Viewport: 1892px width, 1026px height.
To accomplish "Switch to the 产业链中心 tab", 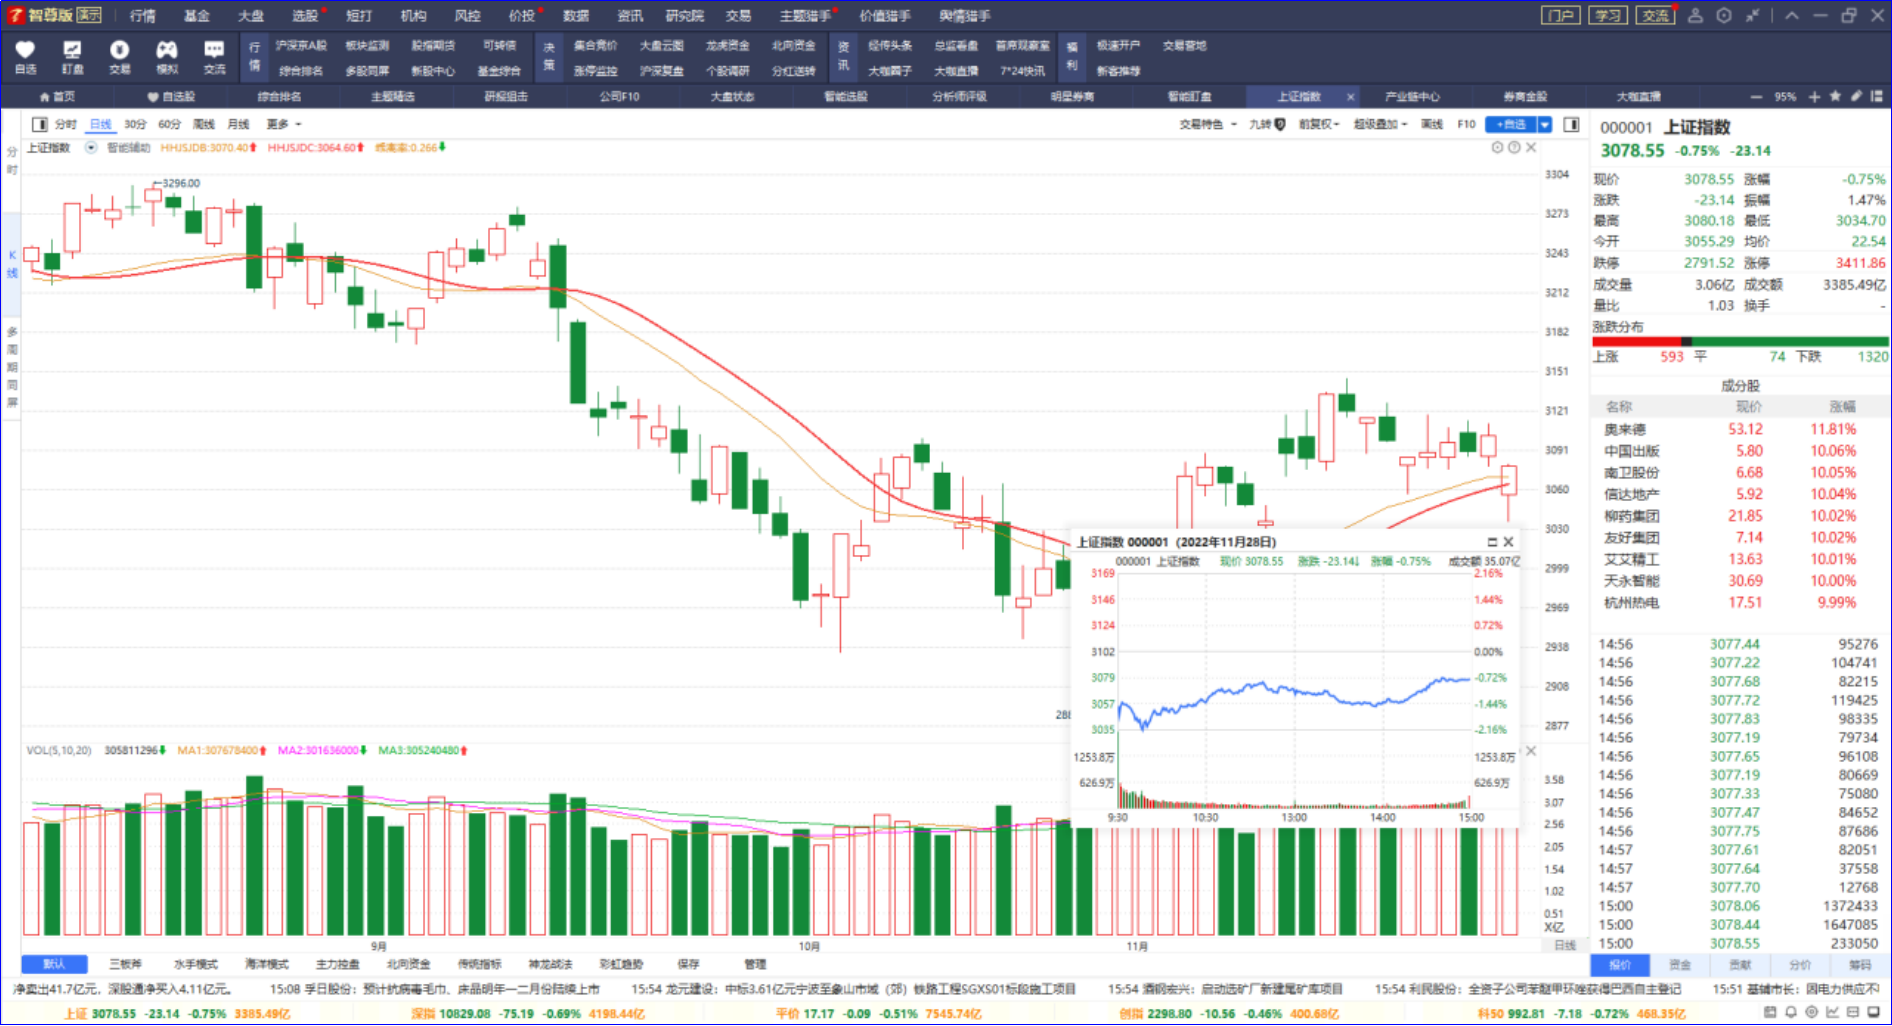I will click(x=1412, y=97).
